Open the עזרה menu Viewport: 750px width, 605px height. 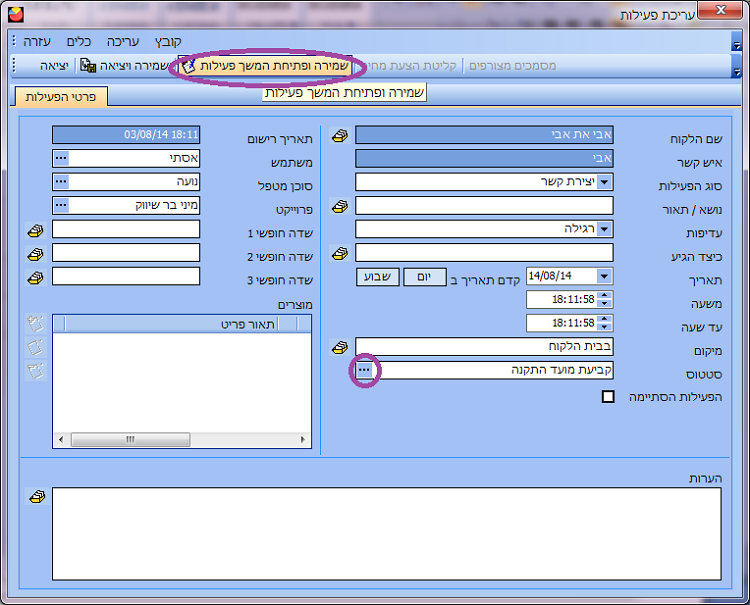[37, 42]
